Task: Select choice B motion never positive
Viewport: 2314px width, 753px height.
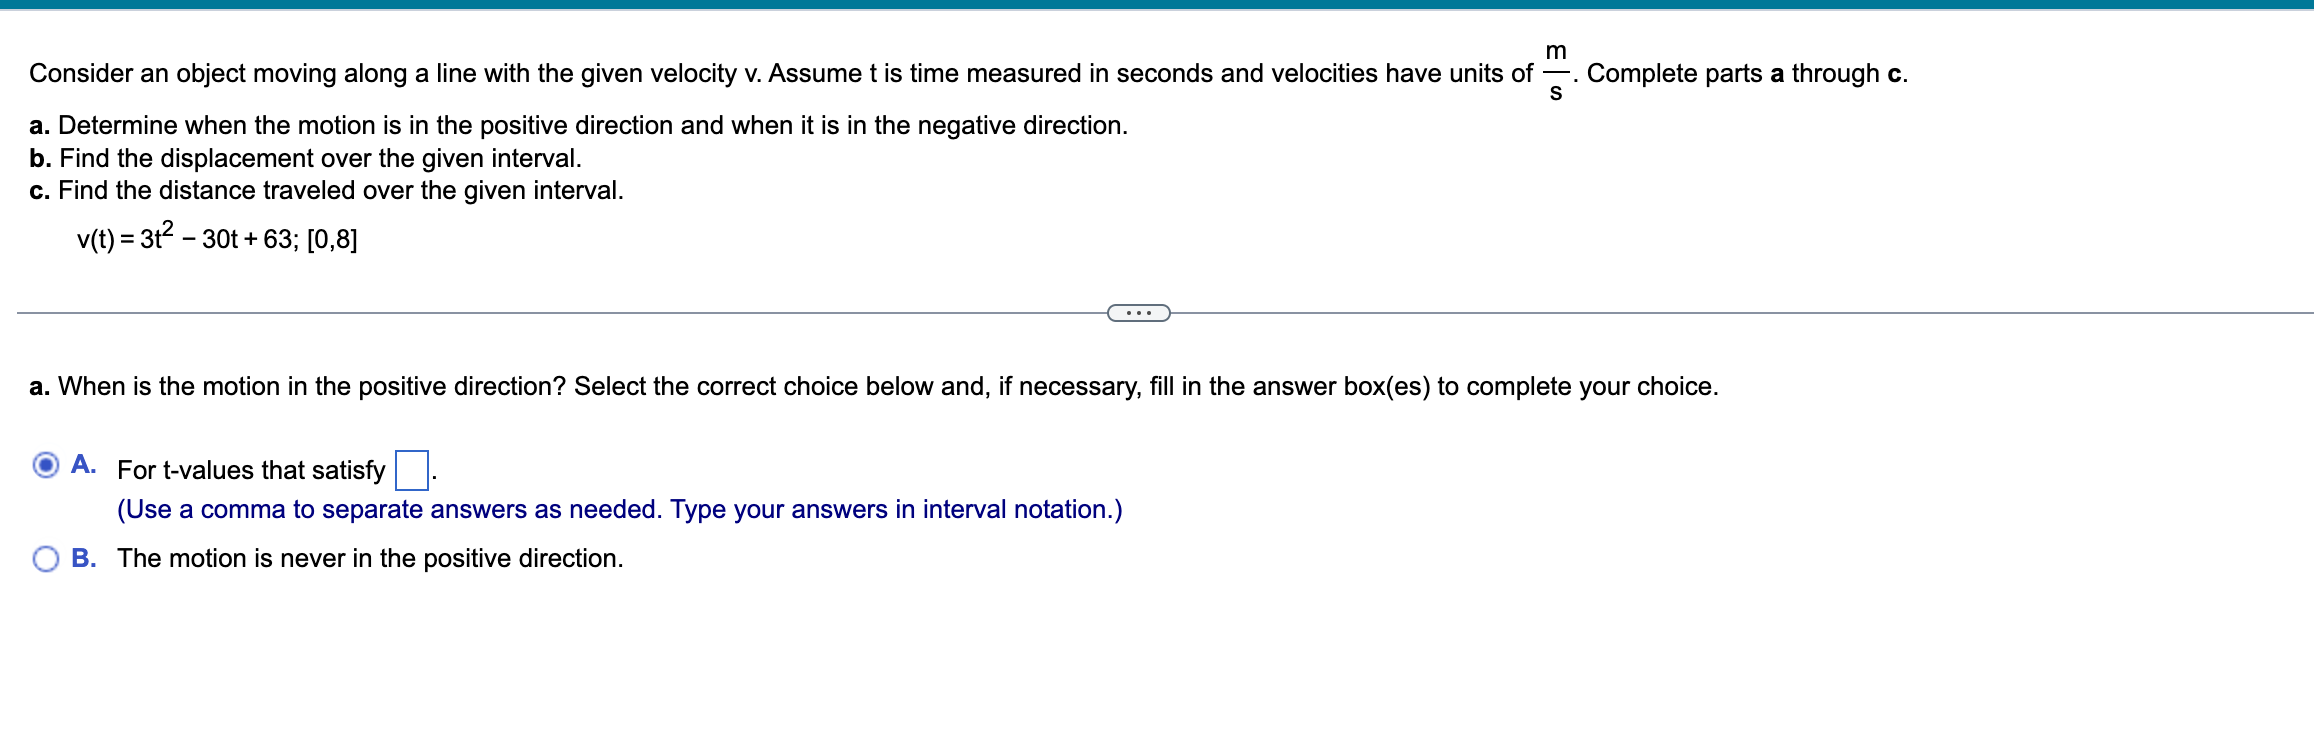Action: click(46, 557)
